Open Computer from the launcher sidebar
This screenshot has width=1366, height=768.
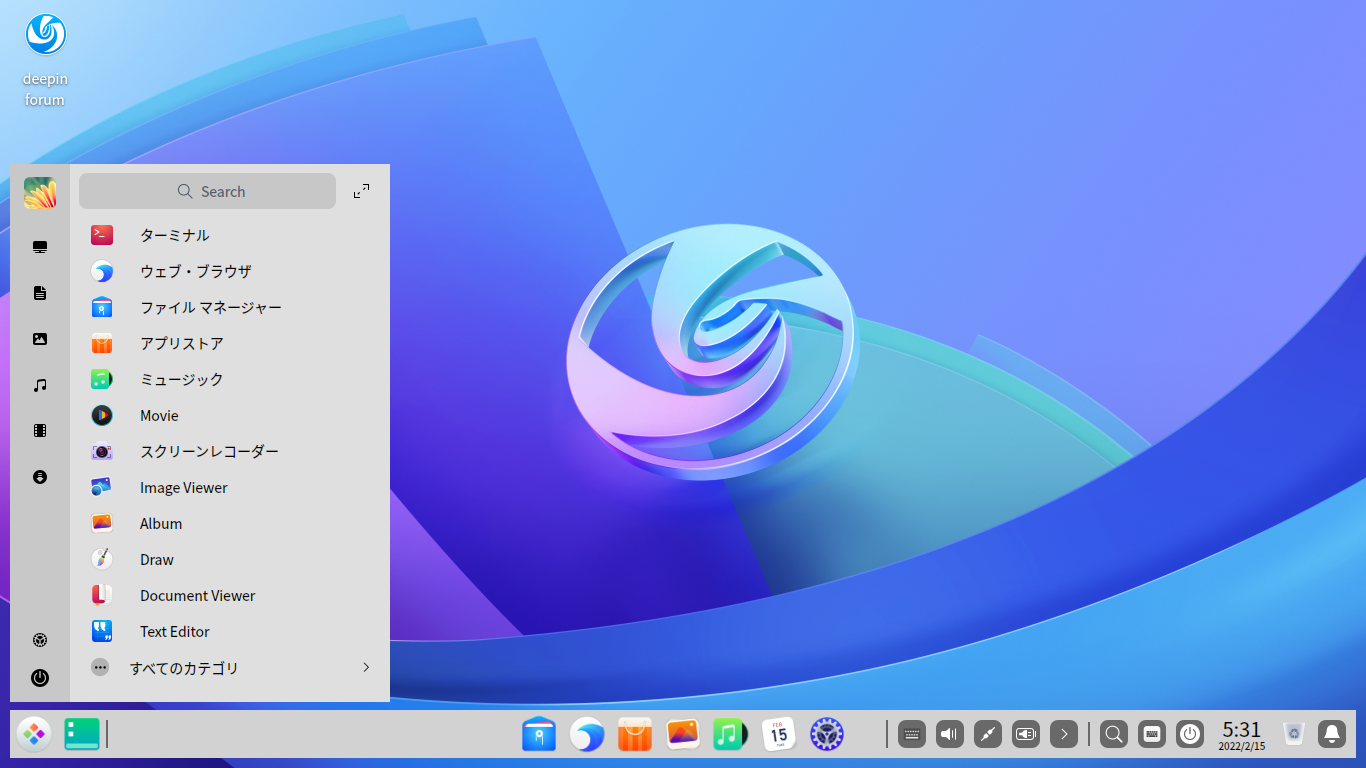tap(40, 247)
